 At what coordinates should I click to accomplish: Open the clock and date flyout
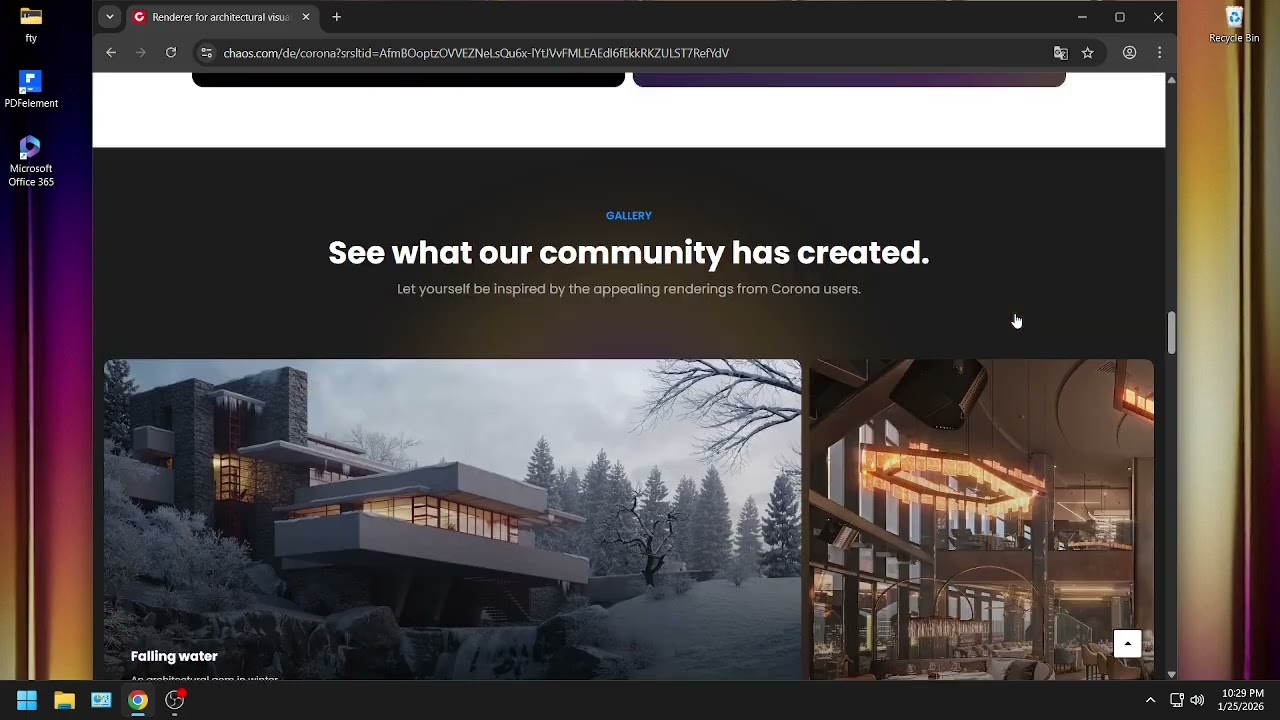click(x=1242, y=700)
